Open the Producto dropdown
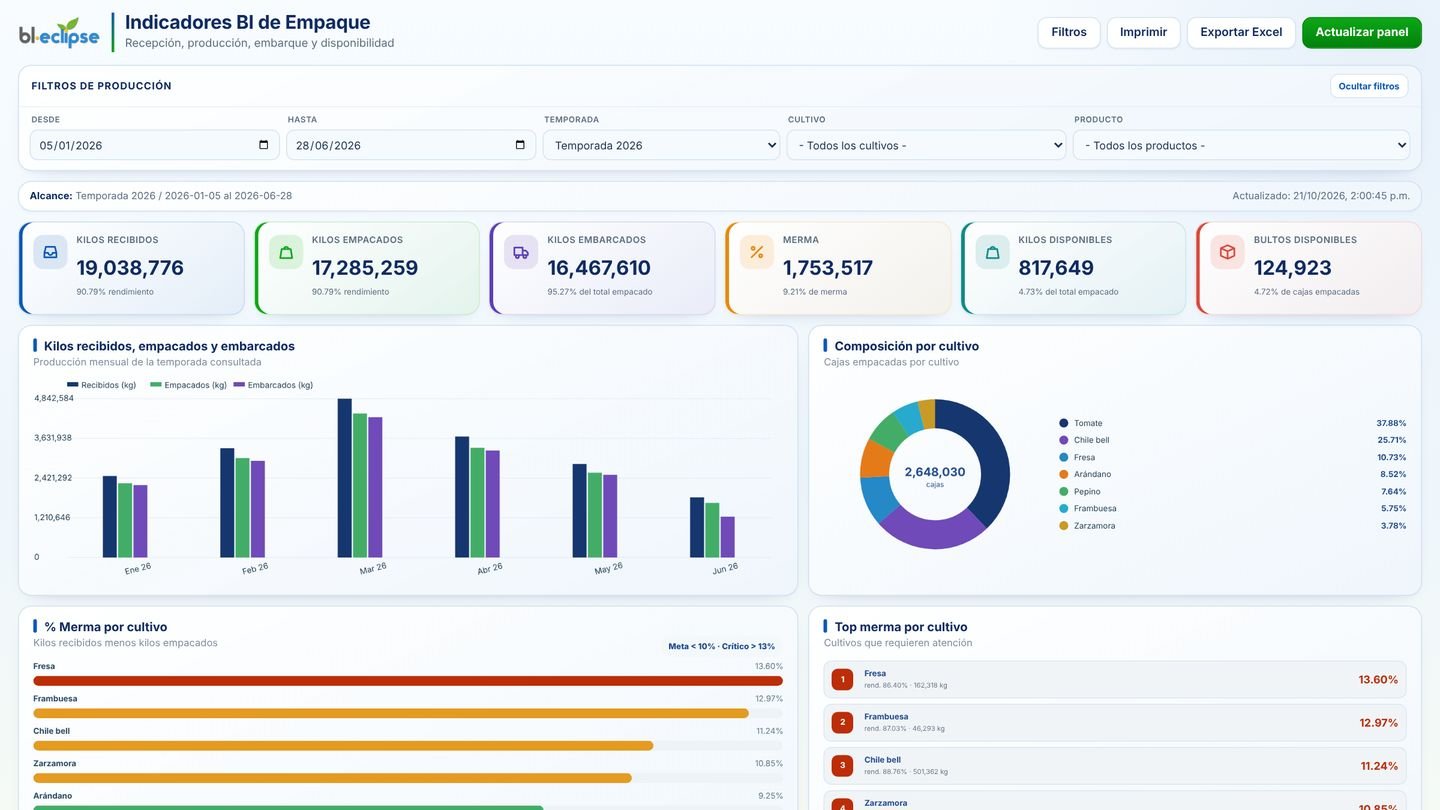1440x810 pixels. (x=1241, y=145)
